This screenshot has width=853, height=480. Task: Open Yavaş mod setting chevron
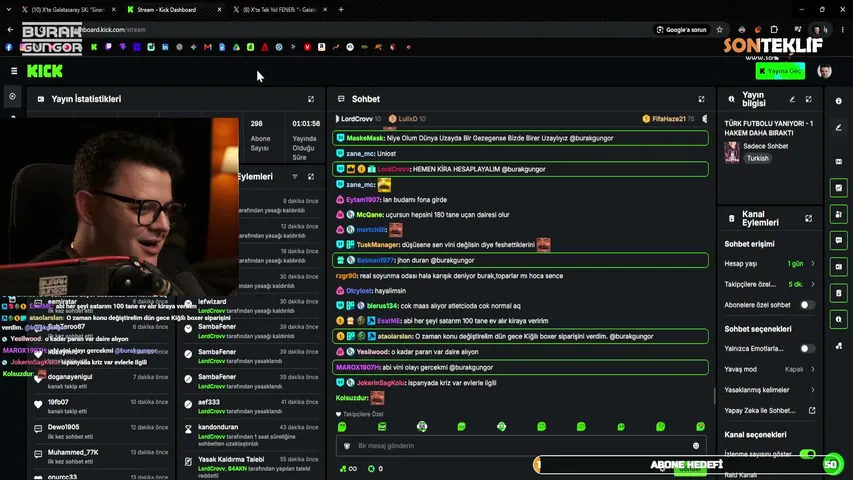click(x=813, y=369)
